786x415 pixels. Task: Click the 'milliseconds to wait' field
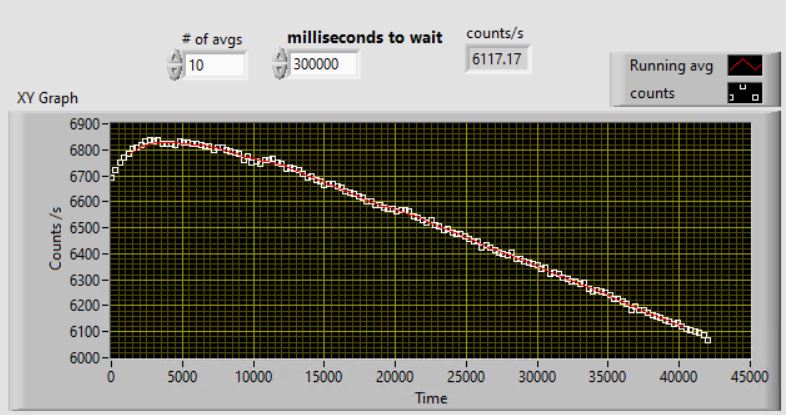click(x=324, y=64)
